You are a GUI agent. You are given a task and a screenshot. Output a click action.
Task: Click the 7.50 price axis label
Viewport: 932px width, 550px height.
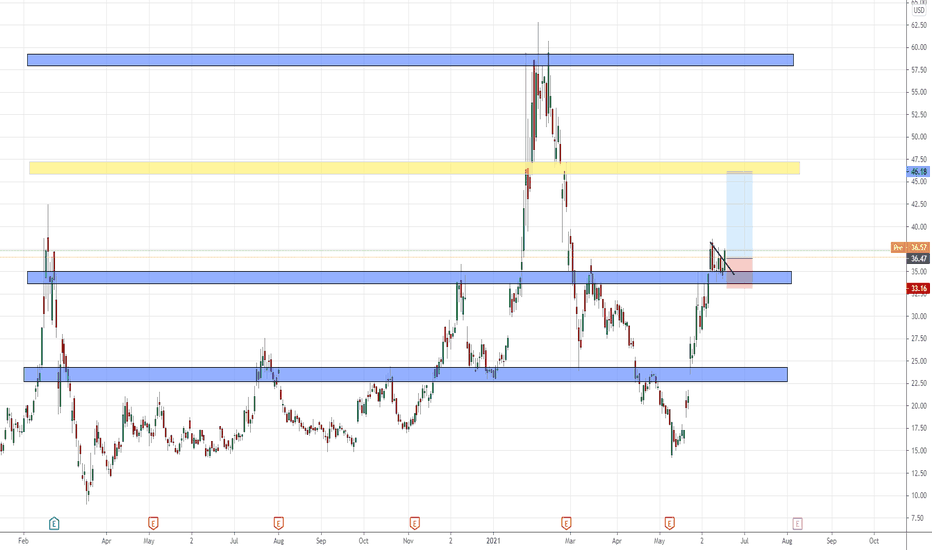pyautogui.click(x=920, y=518)
